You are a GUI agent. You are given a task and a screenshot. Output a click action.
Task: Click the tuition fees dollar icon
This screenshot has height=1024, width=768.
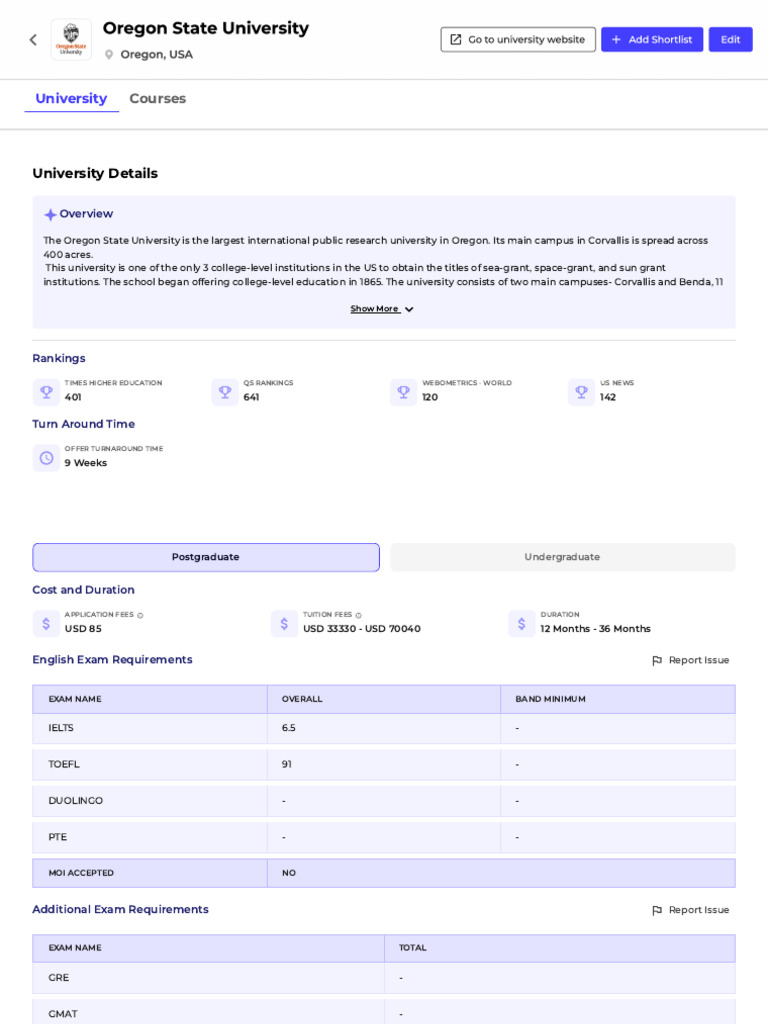[284, 624]
